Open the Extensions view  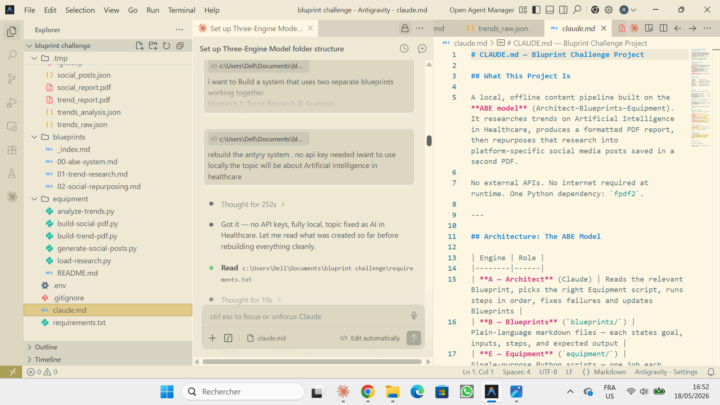(x=12, y=150)
